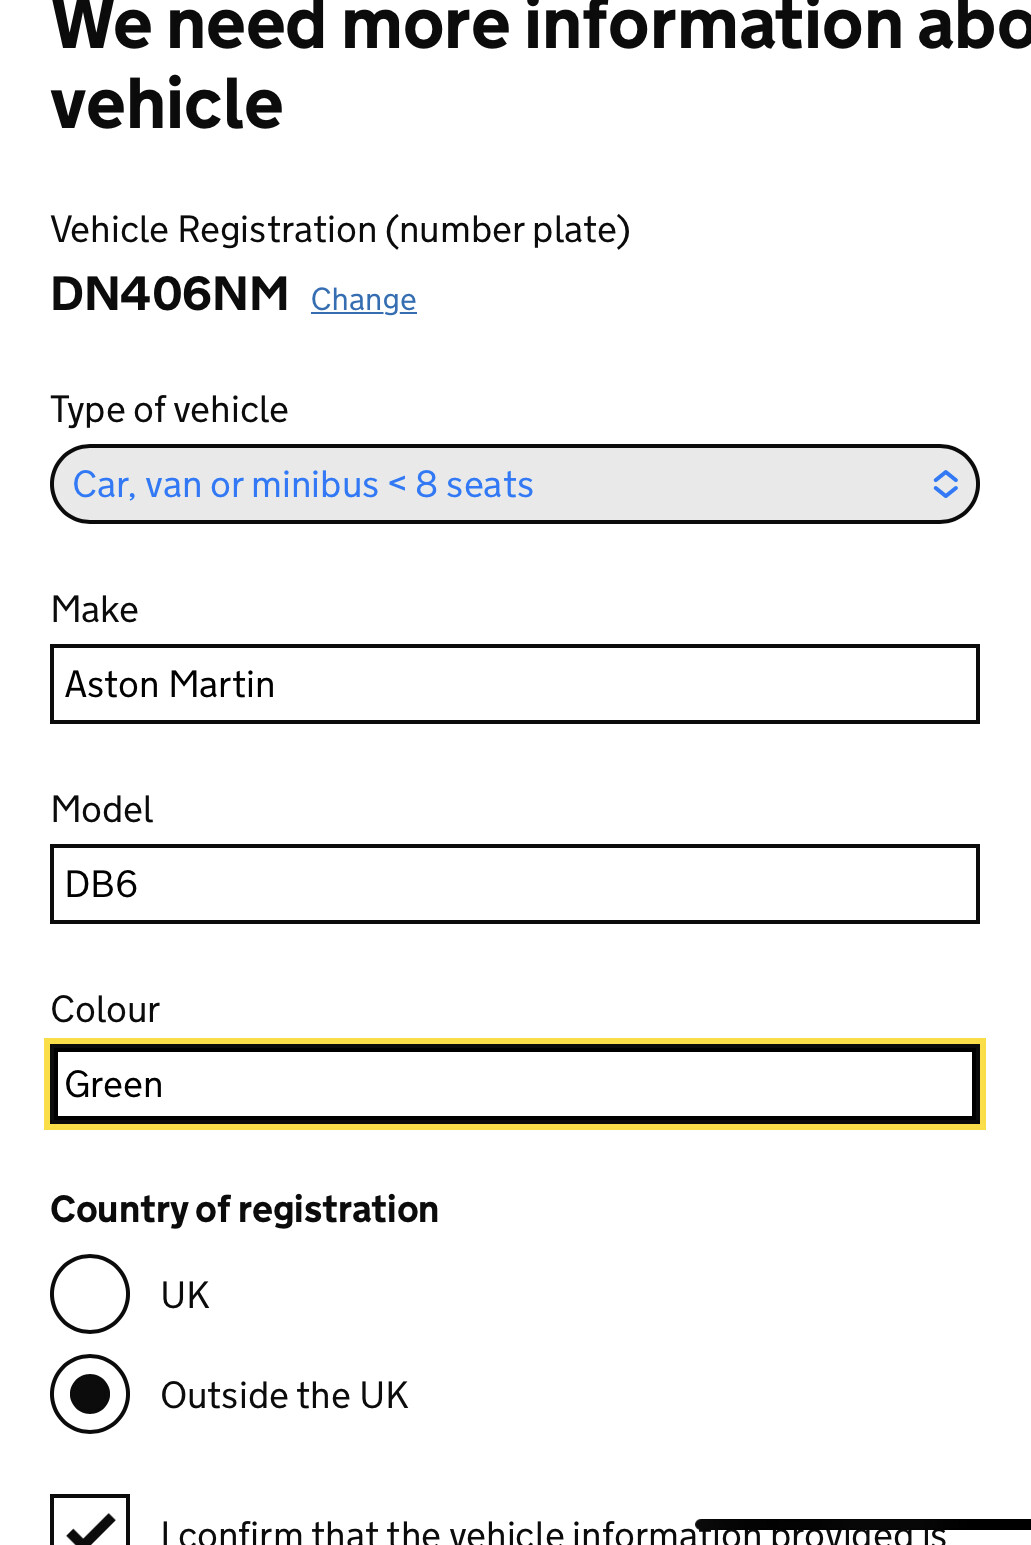Choose the UK radio button
The height and width of the screenshot is (1545, 1031).
pos(90,1294)
